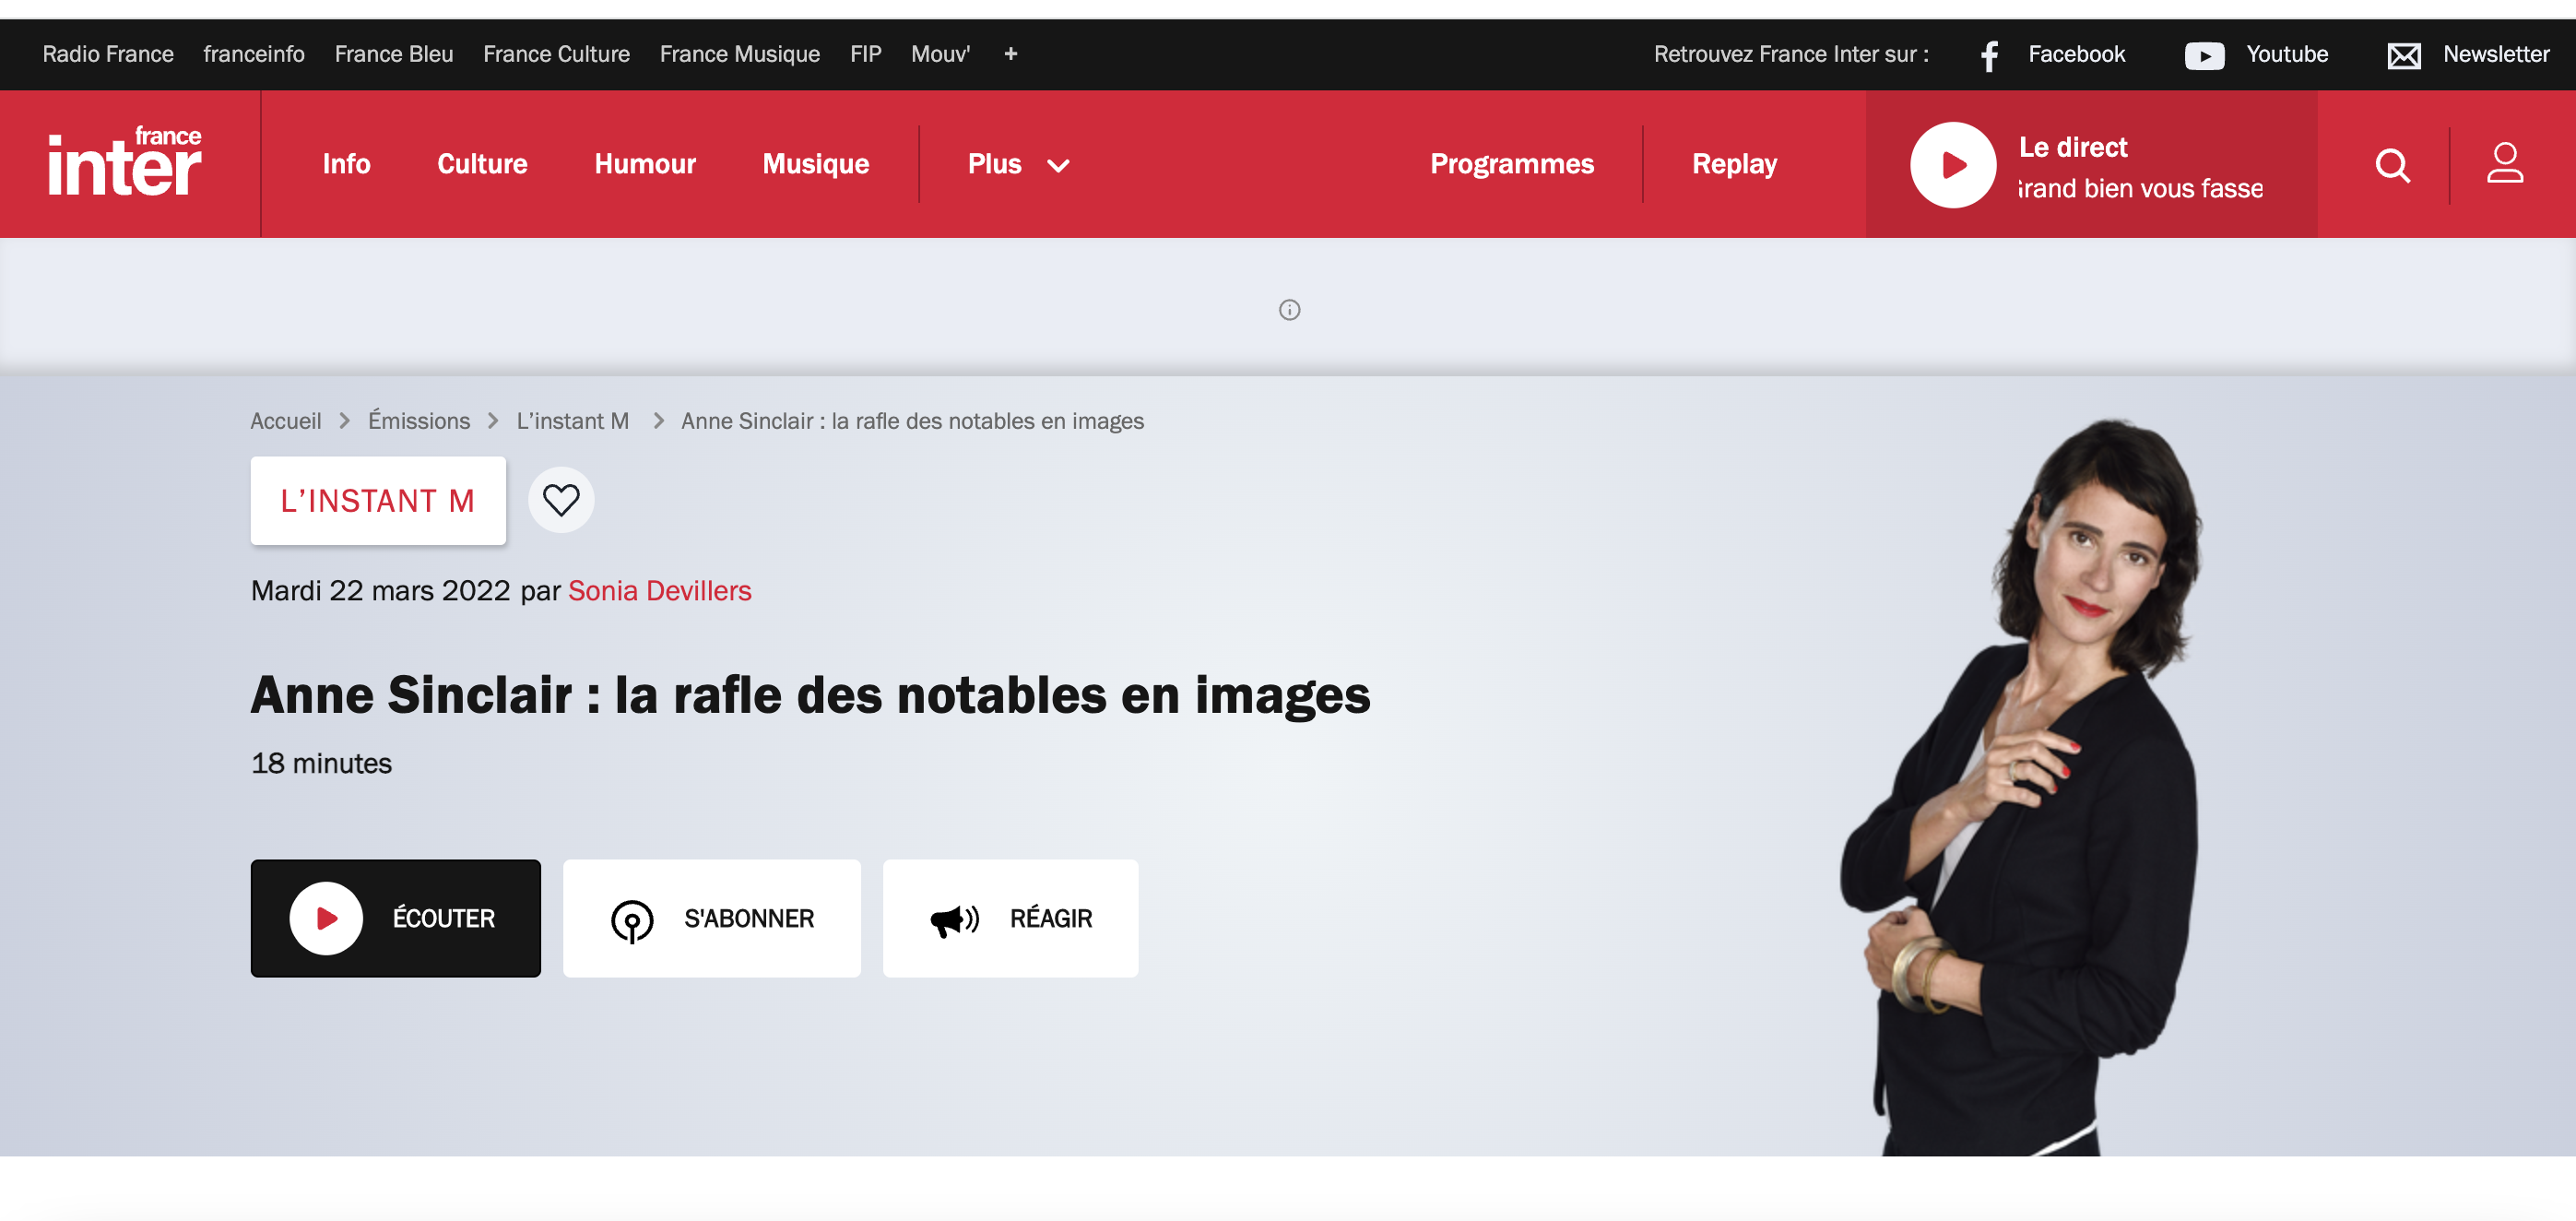Go to Émissions breadcrumb

[x=418, y=421]
